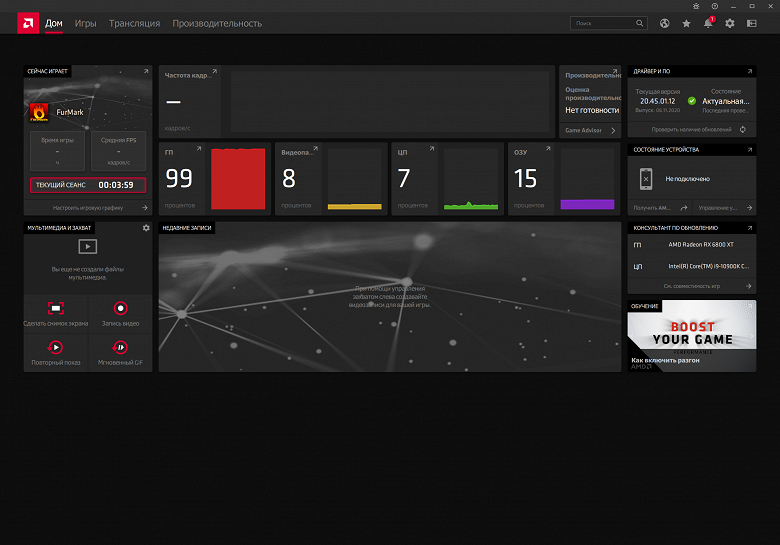Screen dimensions: 780x545
Task: Click Проверить наличие обновлений
Action: [691, 130]
